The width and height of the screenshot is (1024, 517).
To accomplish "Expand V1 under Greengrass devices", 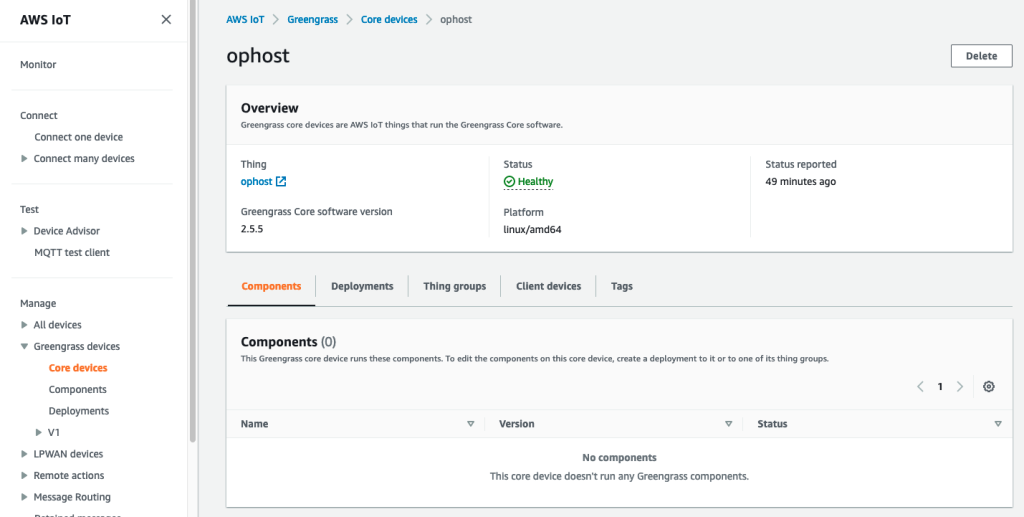I will click(x=39, y=433).
